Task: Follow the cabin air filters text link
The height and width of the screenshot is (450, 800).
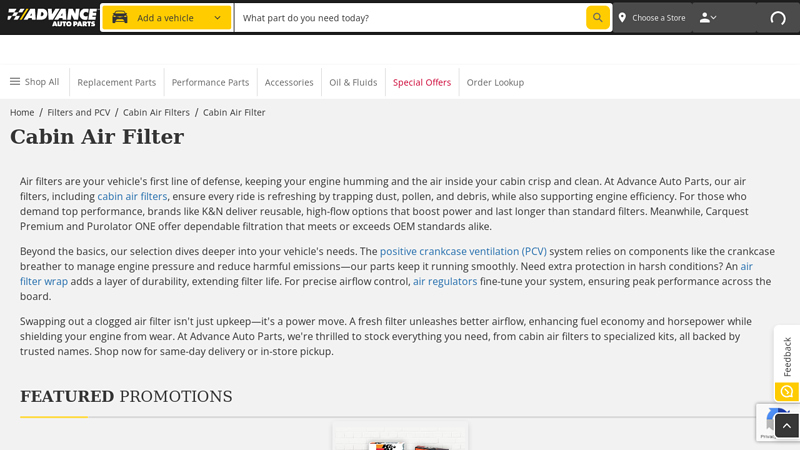Action: click(x=132, y=197)
